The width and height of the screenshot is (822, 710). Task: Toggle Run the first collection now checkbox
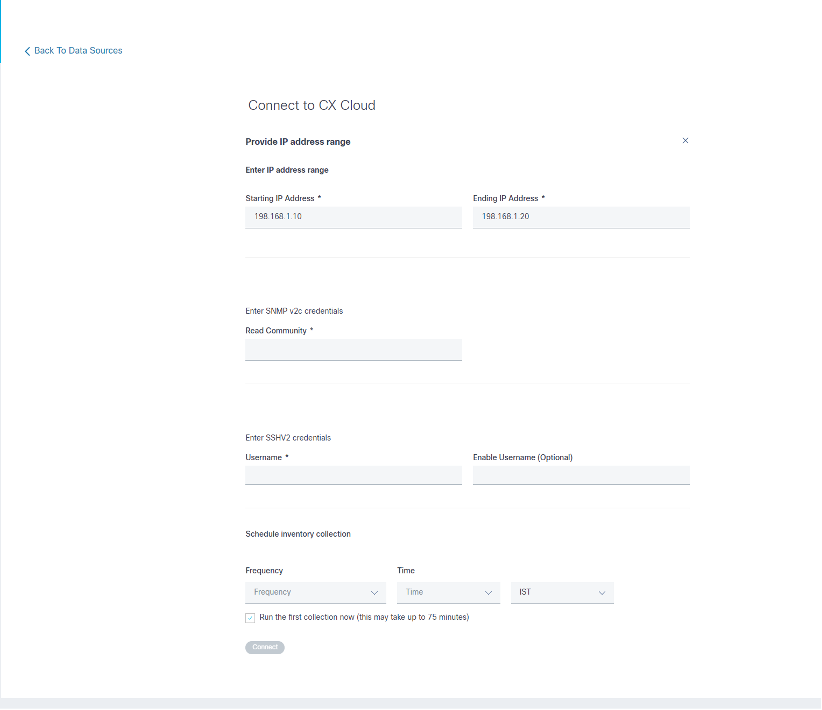250,618
